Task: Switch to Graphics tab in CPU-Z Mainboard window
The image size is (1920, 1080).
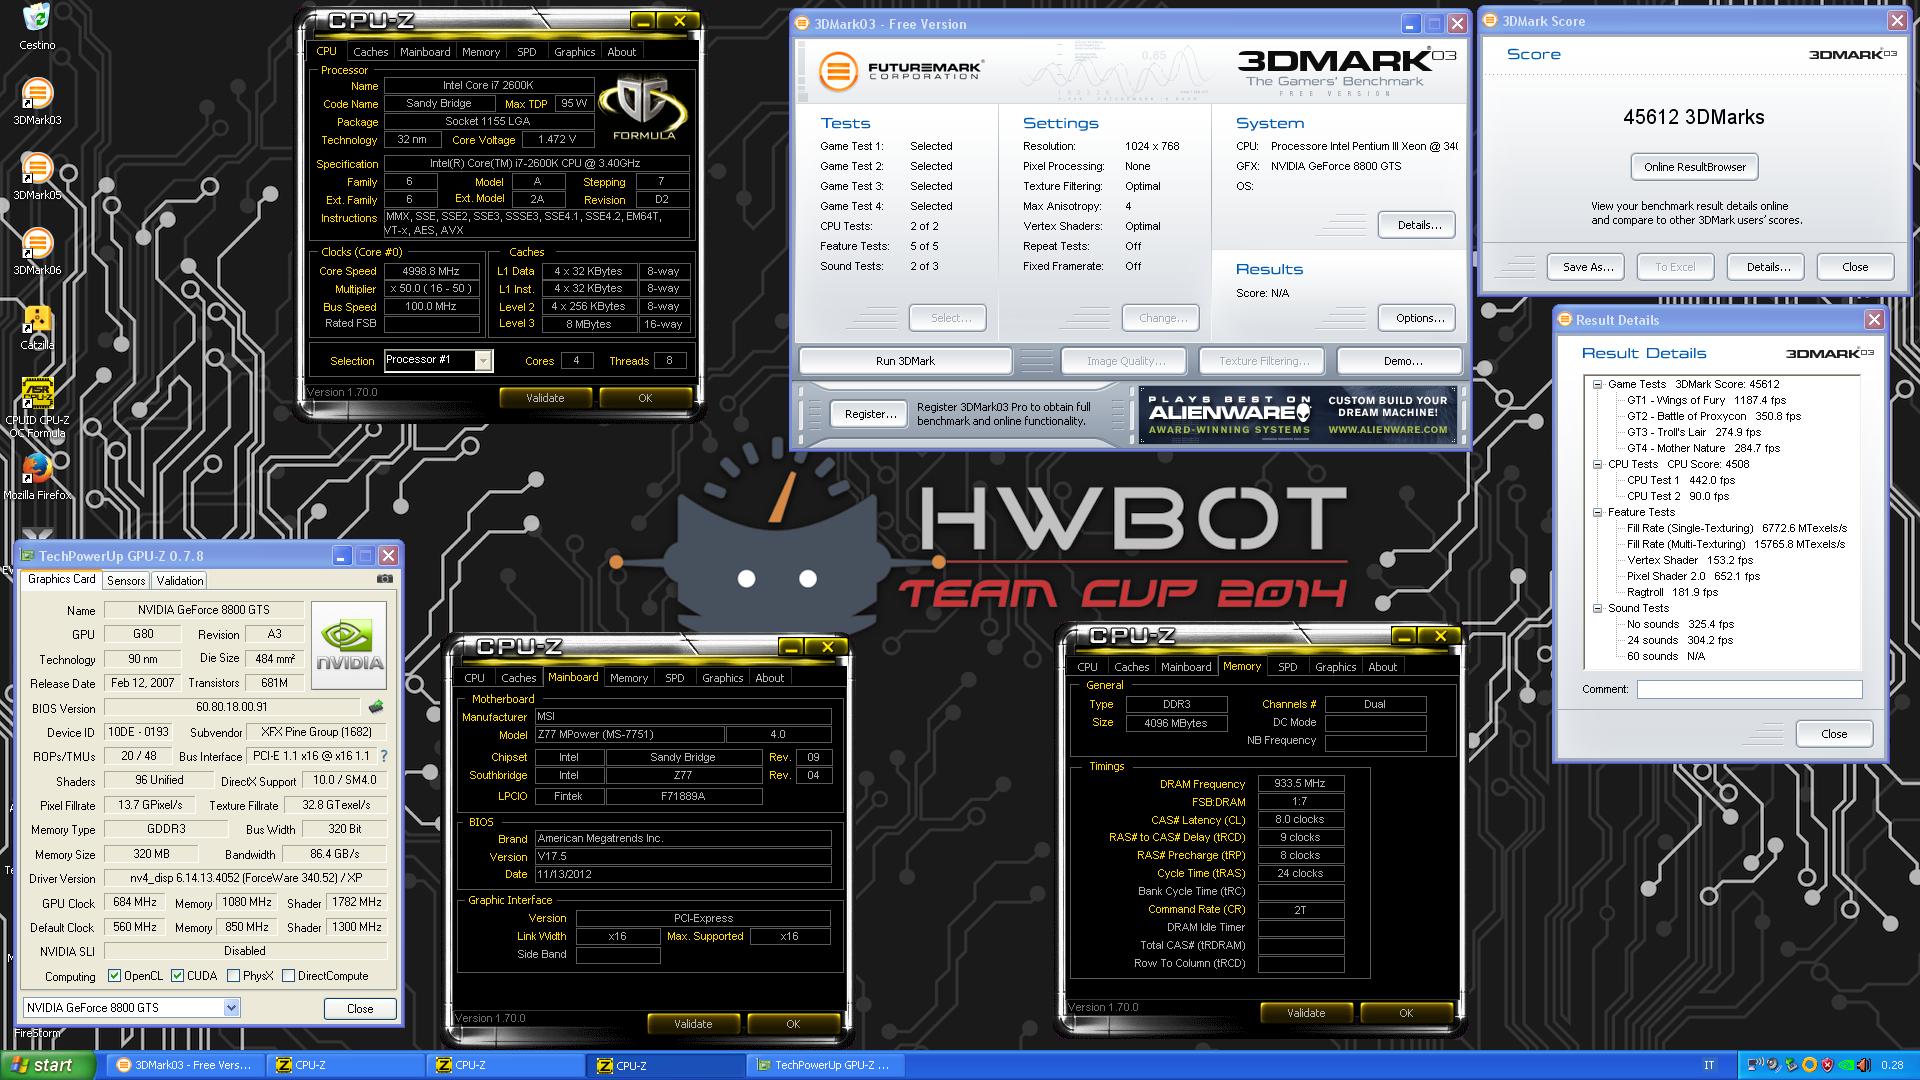Action: point(722,678)
